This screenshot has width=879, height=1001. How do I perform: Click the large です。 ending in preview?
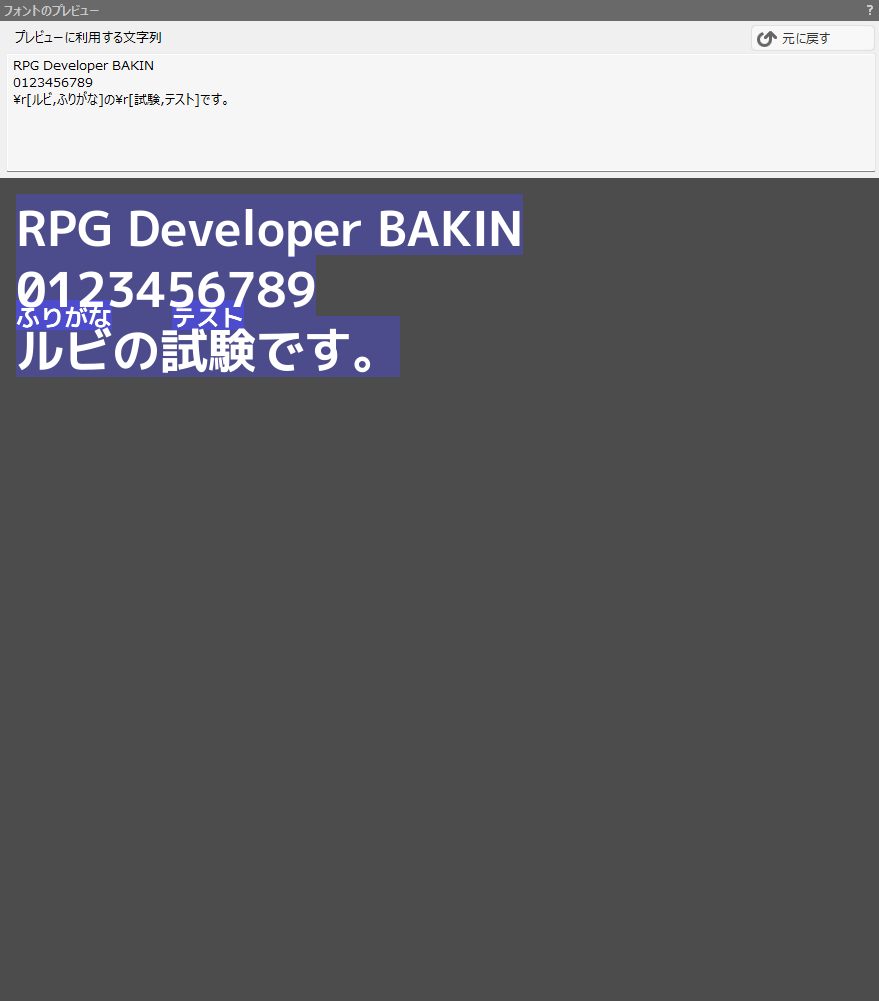[318, 352]
